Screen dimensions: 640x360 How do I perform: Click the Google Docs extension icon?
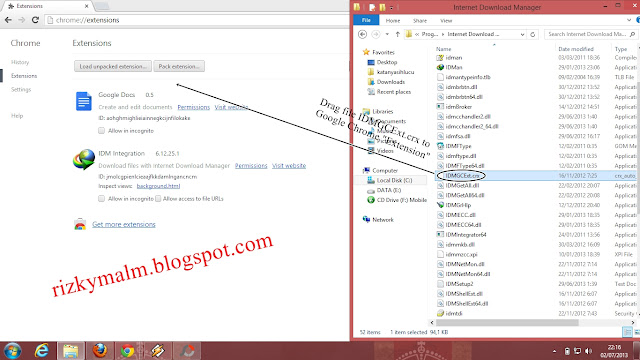pyautogui.click(x=84, y=101)
